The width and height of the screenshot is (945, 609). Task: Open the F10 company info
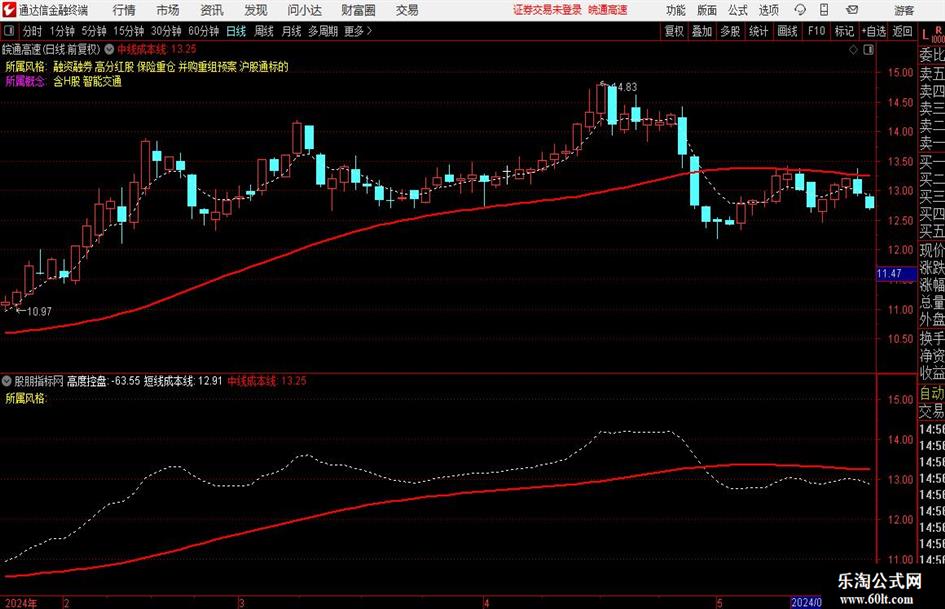[x=816, y=31]
